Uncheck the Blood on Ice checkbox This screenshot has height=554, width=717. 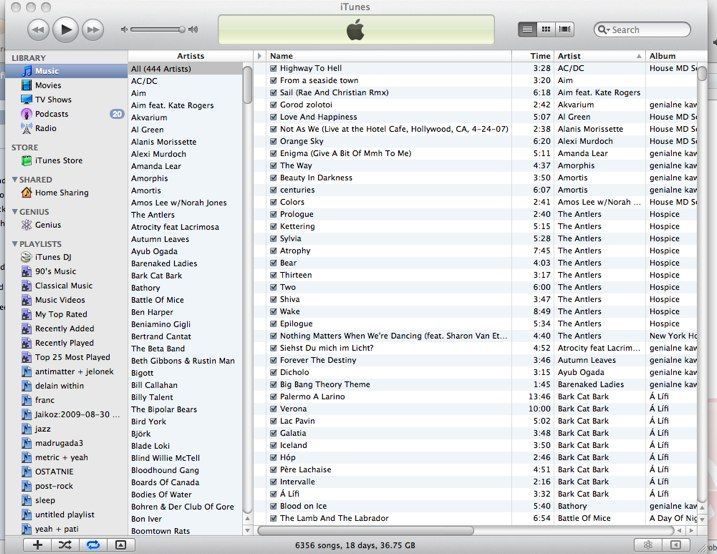[273, 506]
